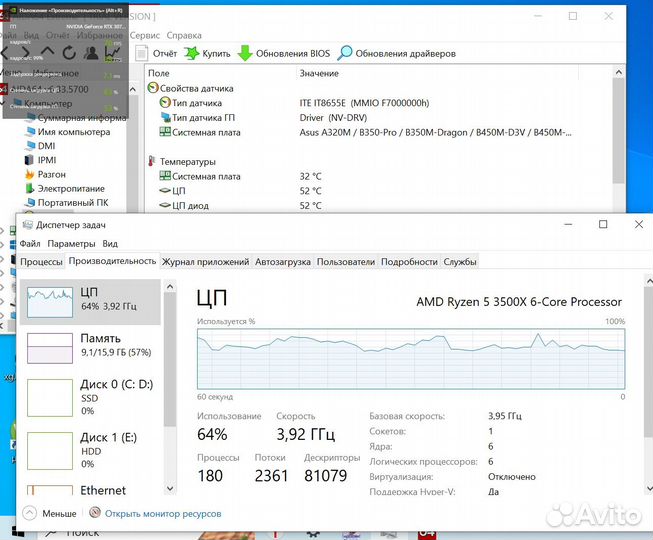The image size is (653, 540).
Task: Switch to the Журнал приложений tab
Action: tap(205, 262)
